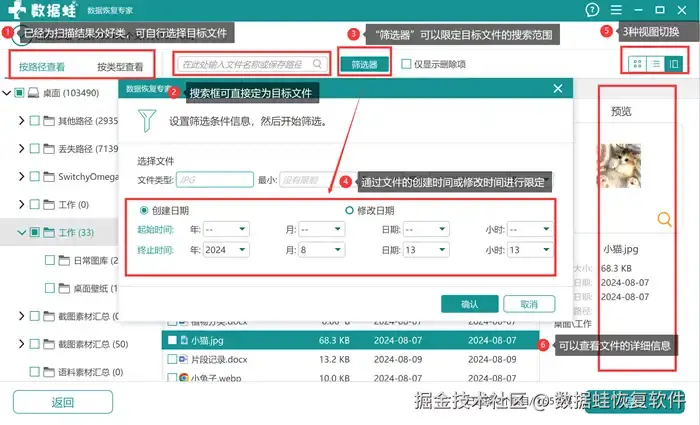Open the start time 小时 dropdown
The image size is (700, 425).
coord(530,229)
